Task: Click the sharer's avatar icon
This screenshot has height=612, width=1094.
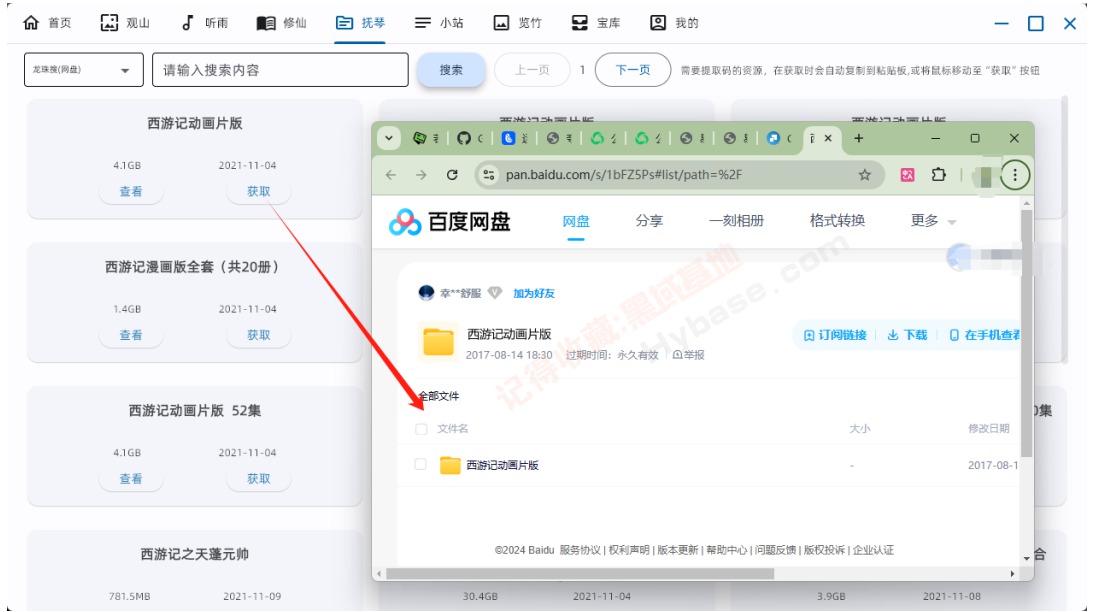Action: pyautogui.click(x=426, y=293)
